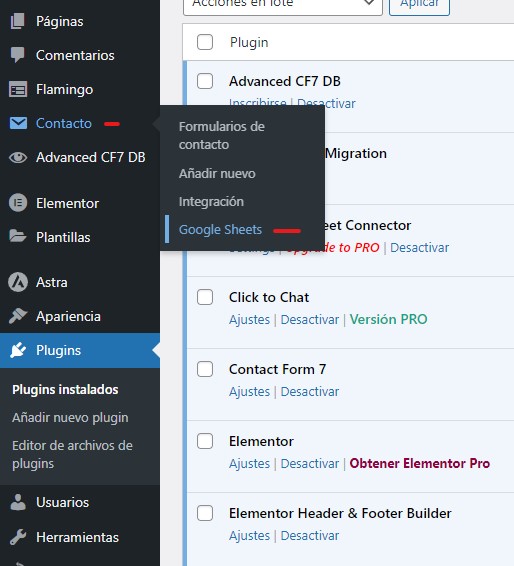Click the Plantillas folder icon

coord(18,237)
